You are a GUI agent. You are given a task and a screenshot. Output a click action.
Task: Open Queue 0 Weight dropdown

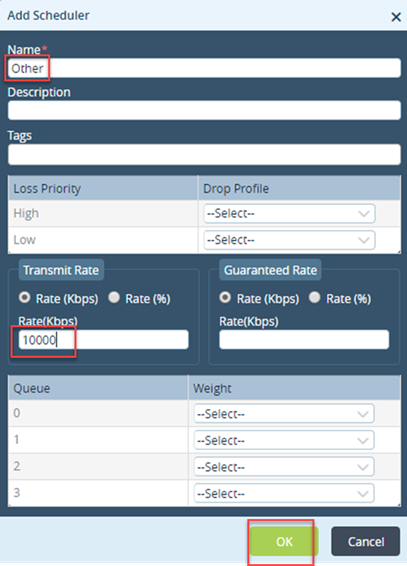[x=284, y=414]
